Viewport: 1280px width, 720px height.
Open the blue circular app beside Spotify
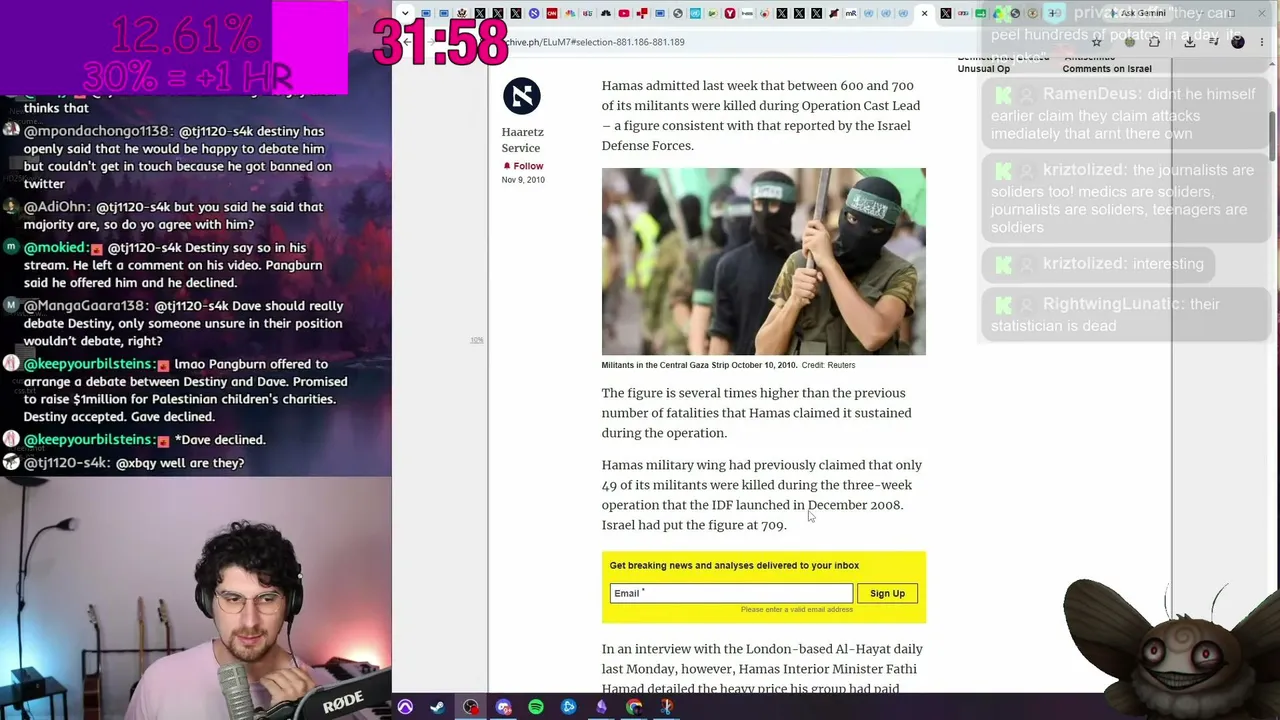[569, 707]
